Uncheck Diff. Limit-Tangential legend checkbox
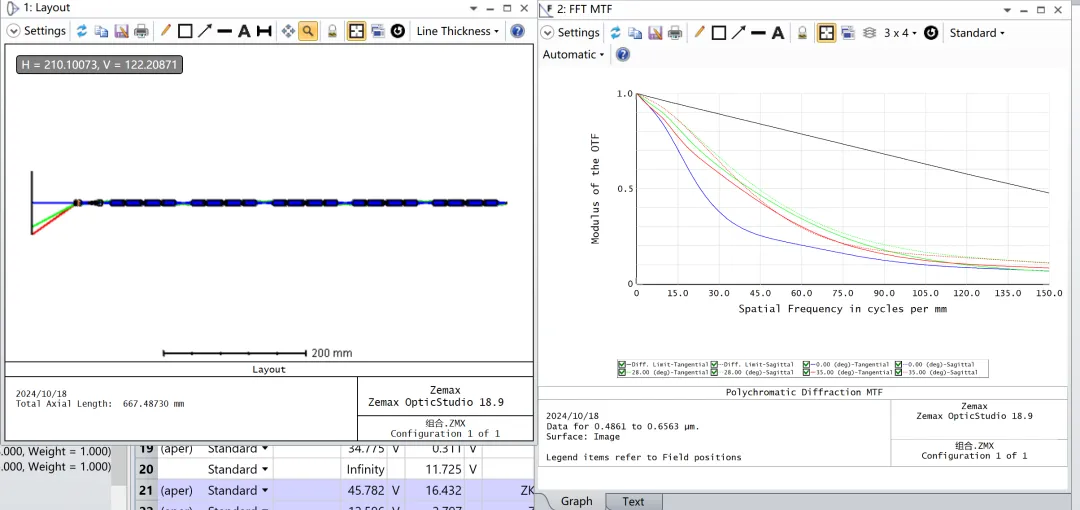Viewport: 1080px width, 510px height. 622,364
